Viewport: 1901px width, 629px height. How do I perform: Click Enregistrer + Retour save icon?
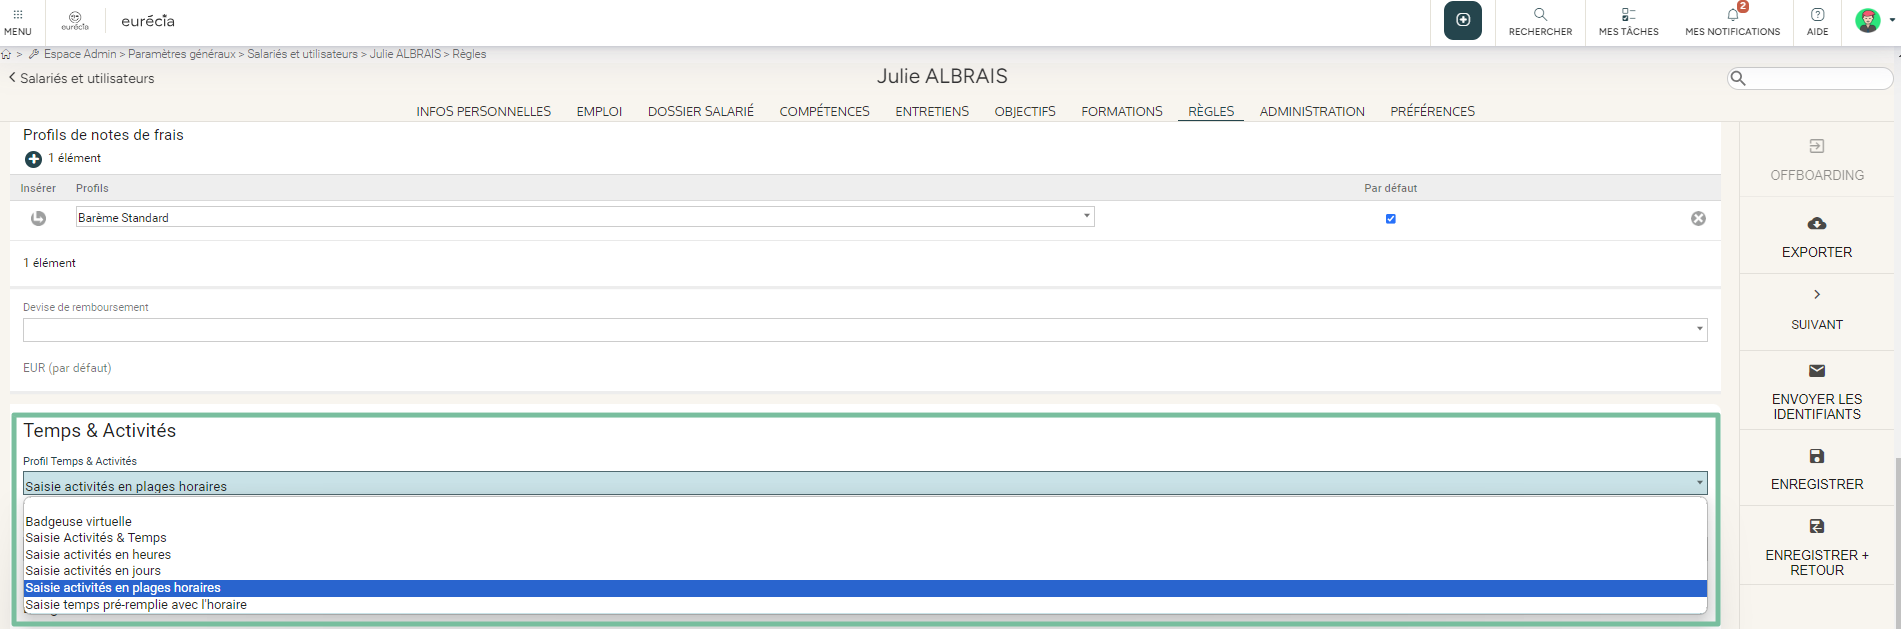[1817, 526]
